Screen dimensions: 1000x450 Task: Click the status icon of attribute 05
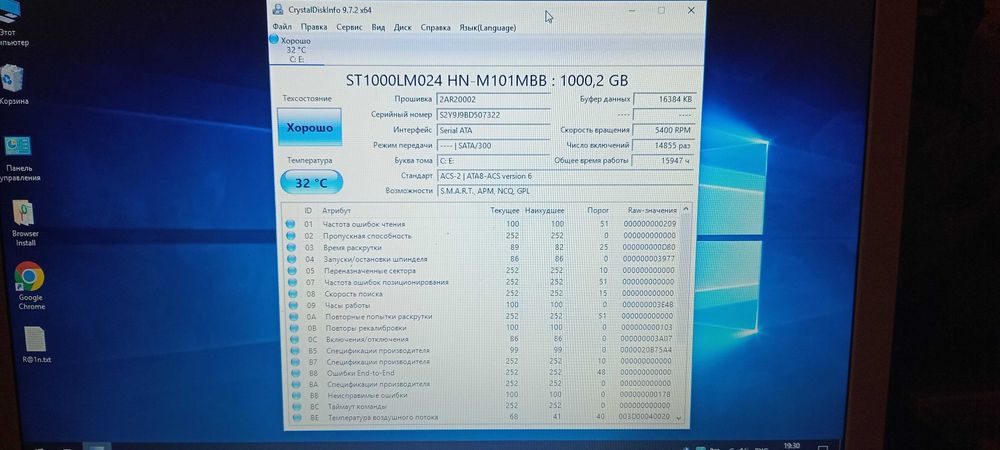(x=292, y=271)
